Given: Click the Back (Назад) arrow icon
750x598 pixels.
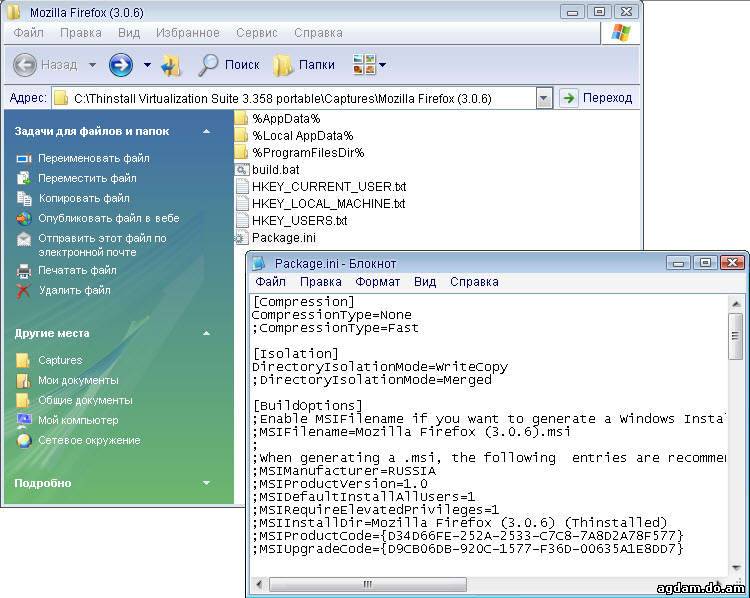Looking at the screenshot, I should pos(24,65).
